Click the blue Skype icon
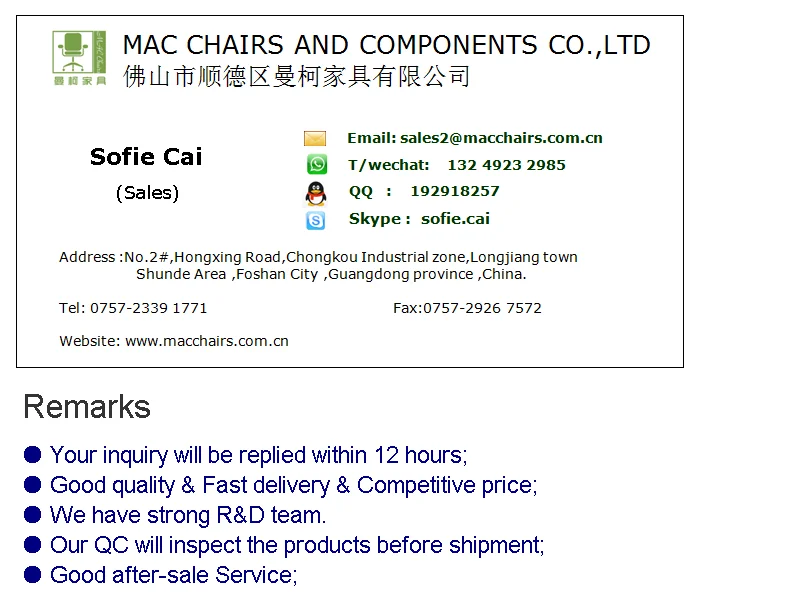This screenshot has width=796, height=613. click(316, 220)
